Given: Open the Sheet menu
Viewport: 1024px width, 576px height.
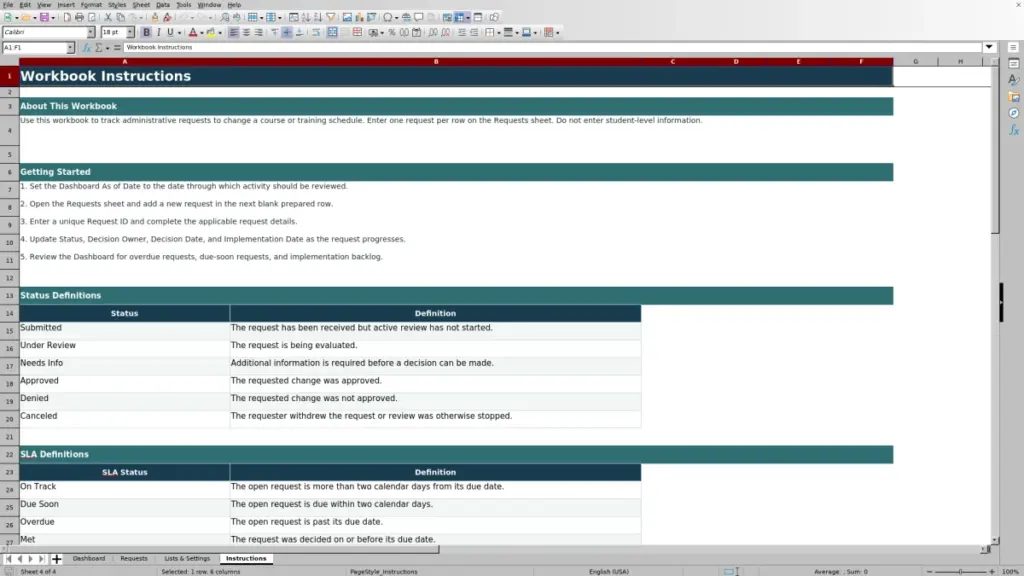Looking at the screenshot, I should point(141,5).
